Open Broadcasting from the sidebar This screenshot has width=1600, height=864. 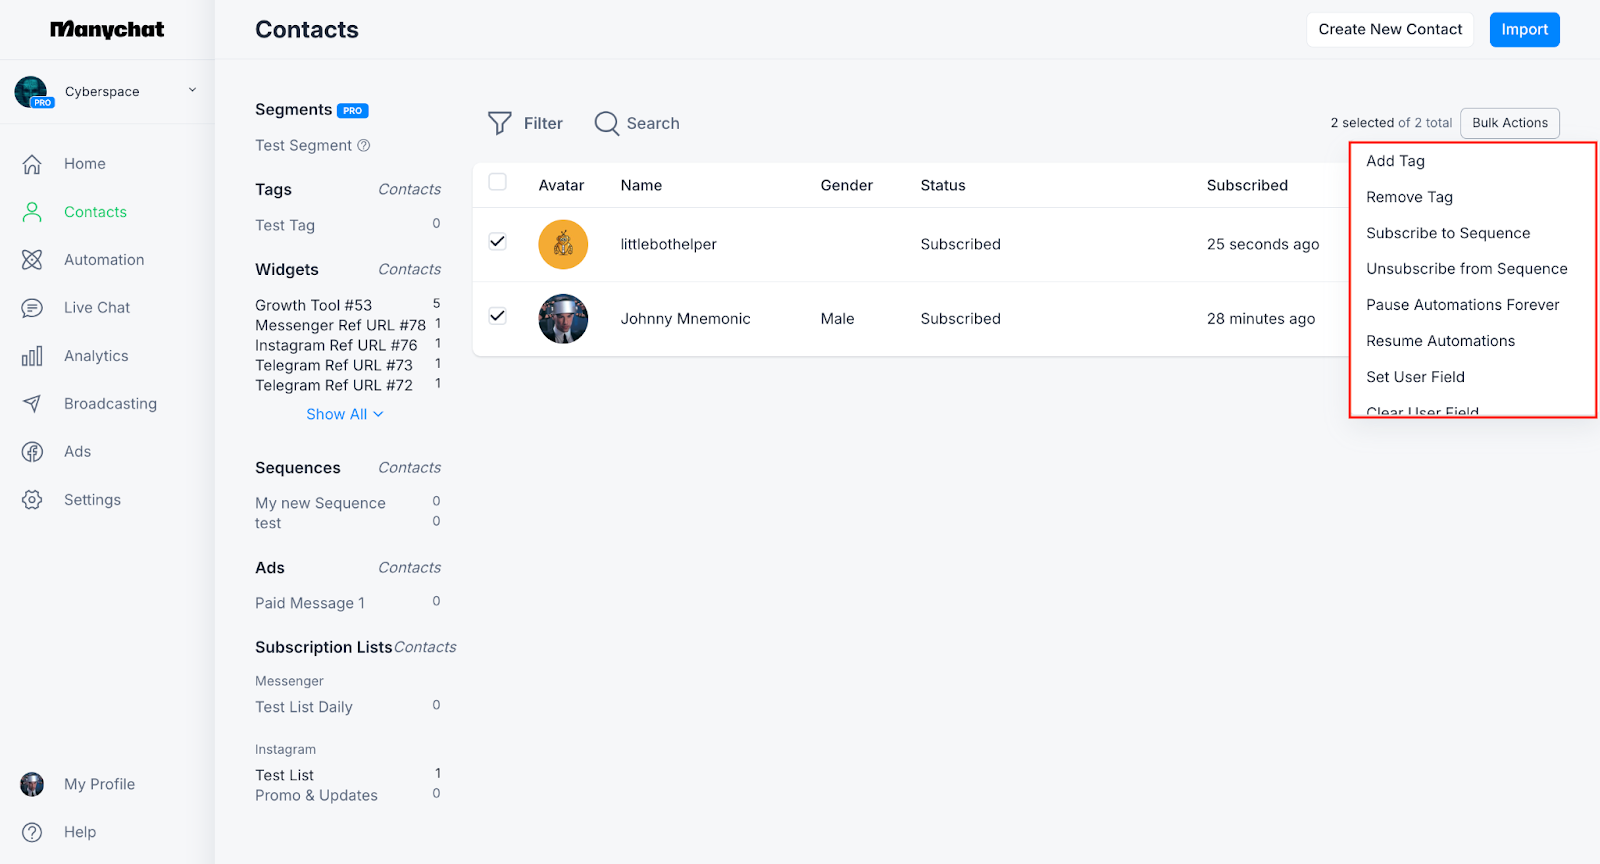[110, 404]
